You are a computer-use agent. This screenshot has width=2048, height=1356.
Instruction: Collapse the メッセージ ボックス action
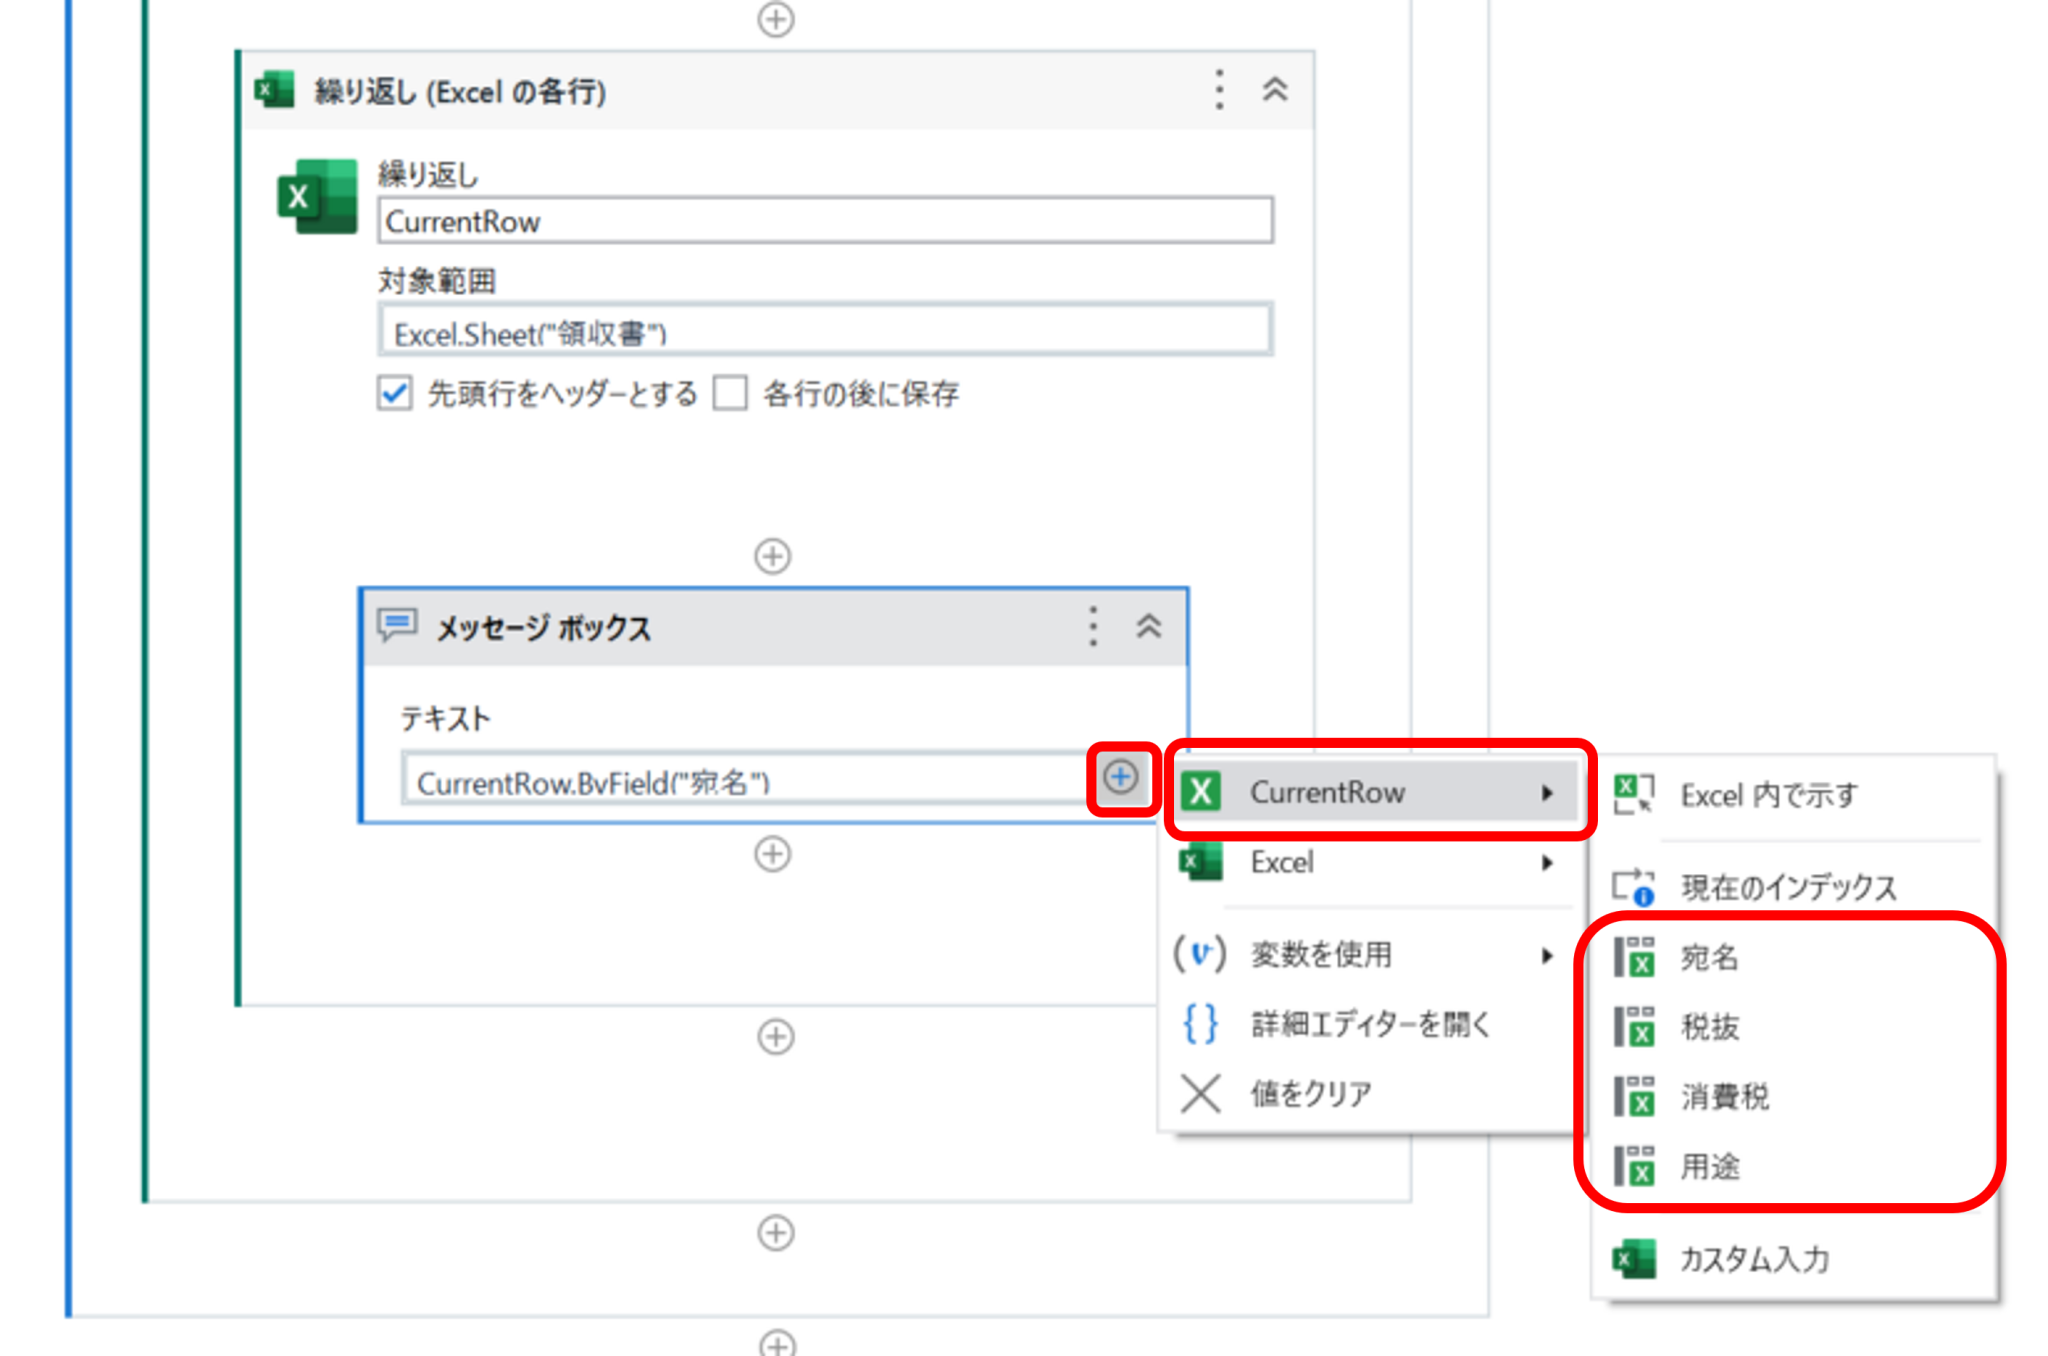[x=1151, y=627]
